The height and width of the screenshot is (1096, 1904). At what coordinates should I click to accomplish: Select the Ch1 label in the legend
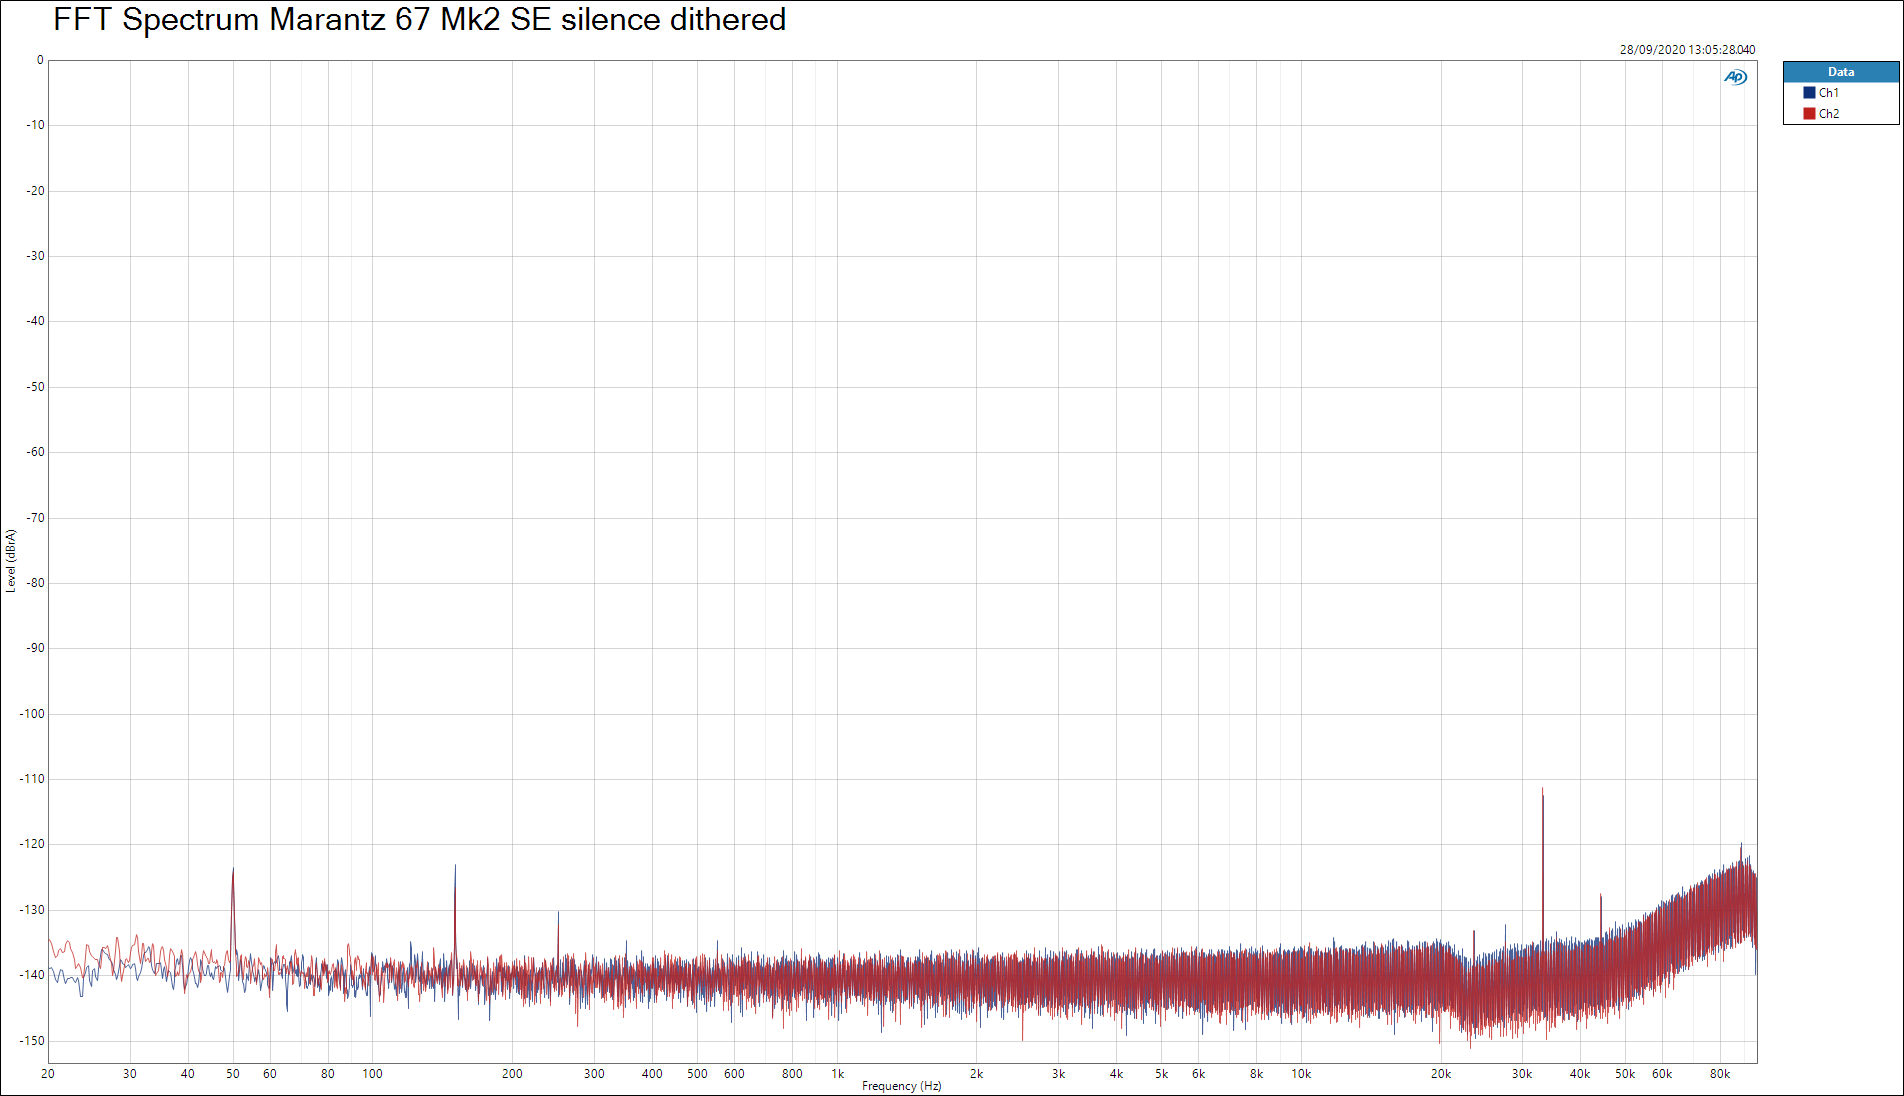tap(1828, 93)
